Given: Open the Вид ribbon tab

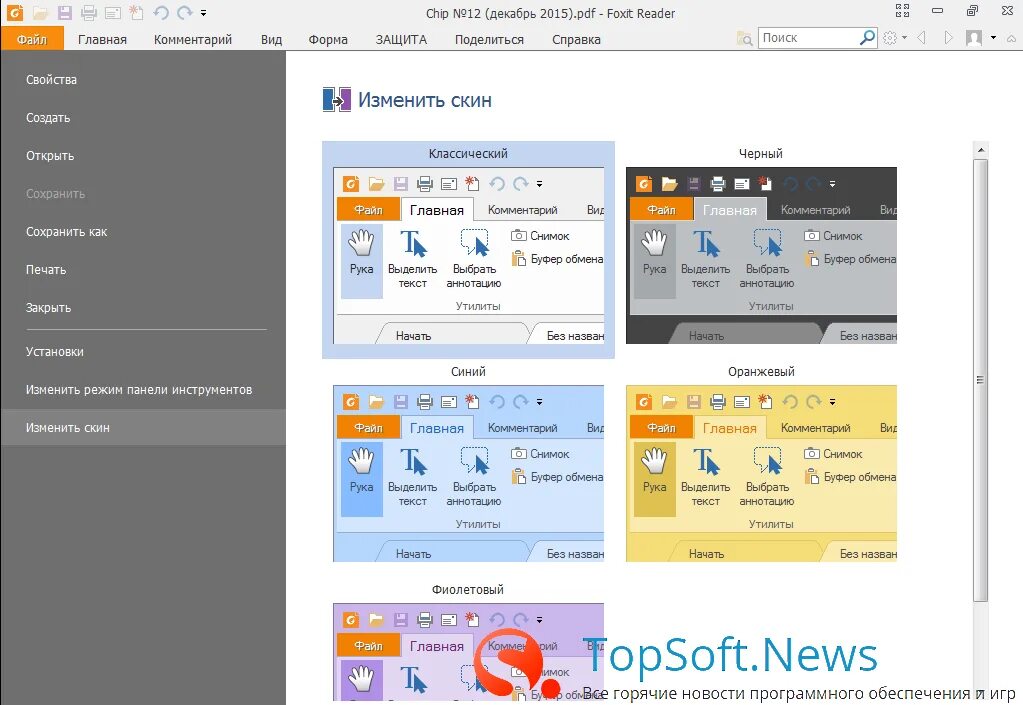Looking at the screenshot, I should (271, 39).
